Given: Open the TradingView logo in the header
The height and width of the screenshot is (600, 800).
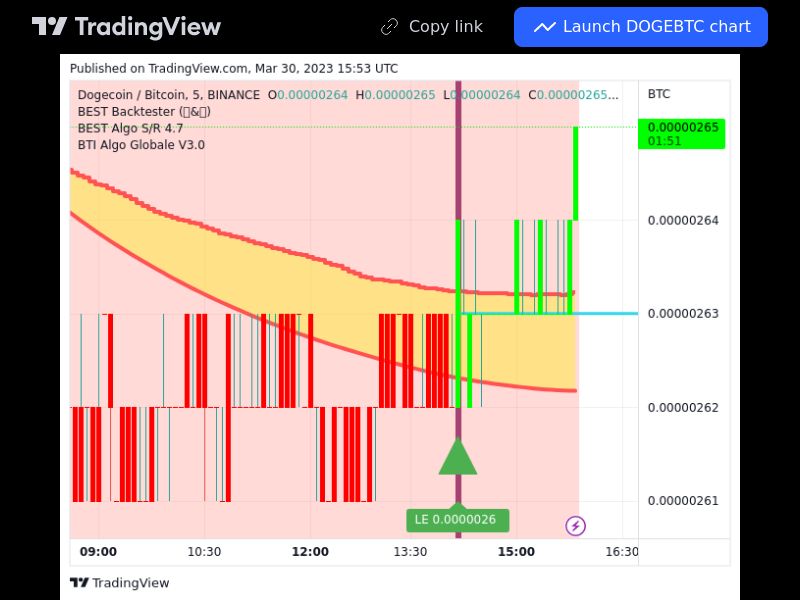Looking at the screenshot, I should 126,27.
